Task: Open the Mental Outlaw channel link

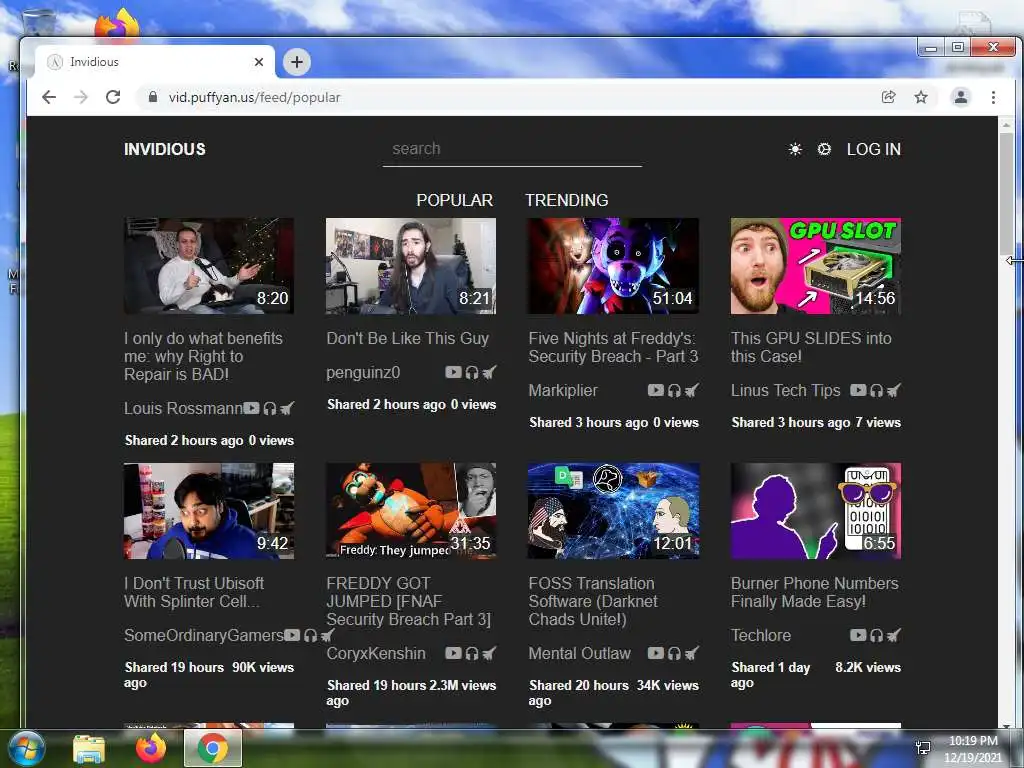Action: click(580, 654)
